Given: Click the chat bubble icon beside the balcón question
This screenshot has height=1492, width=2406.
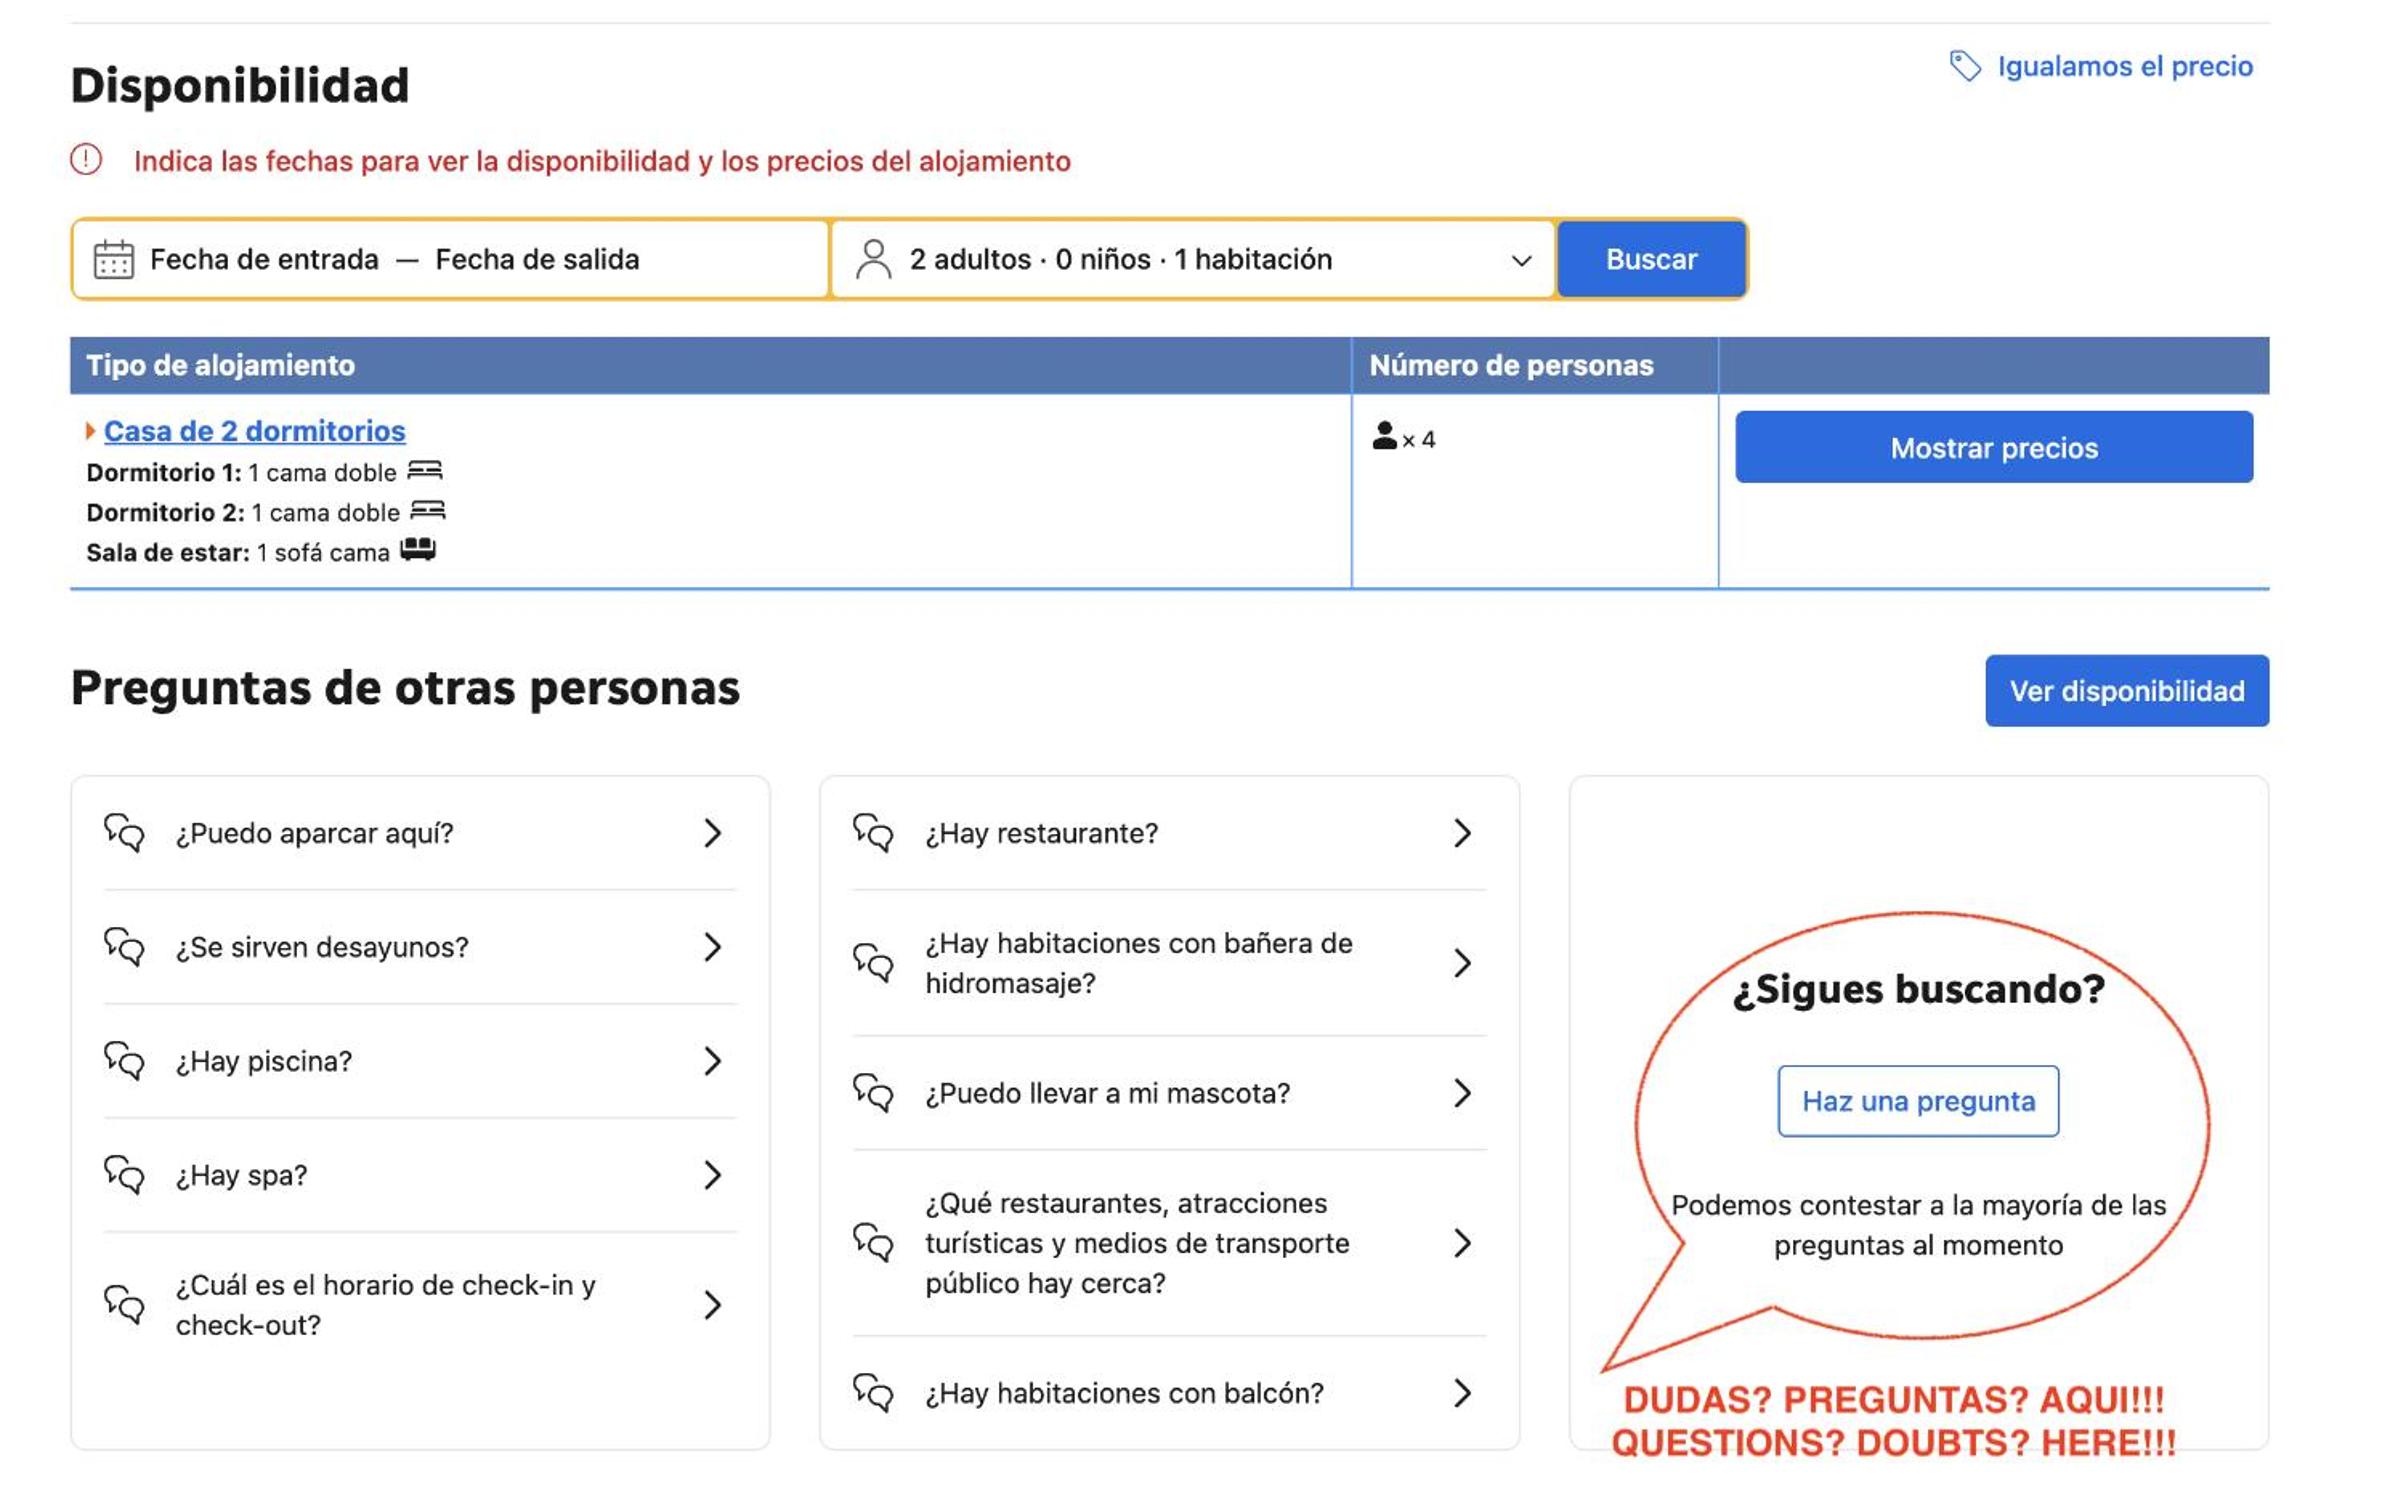Looking at the screenshot, I should point(873,1392).
